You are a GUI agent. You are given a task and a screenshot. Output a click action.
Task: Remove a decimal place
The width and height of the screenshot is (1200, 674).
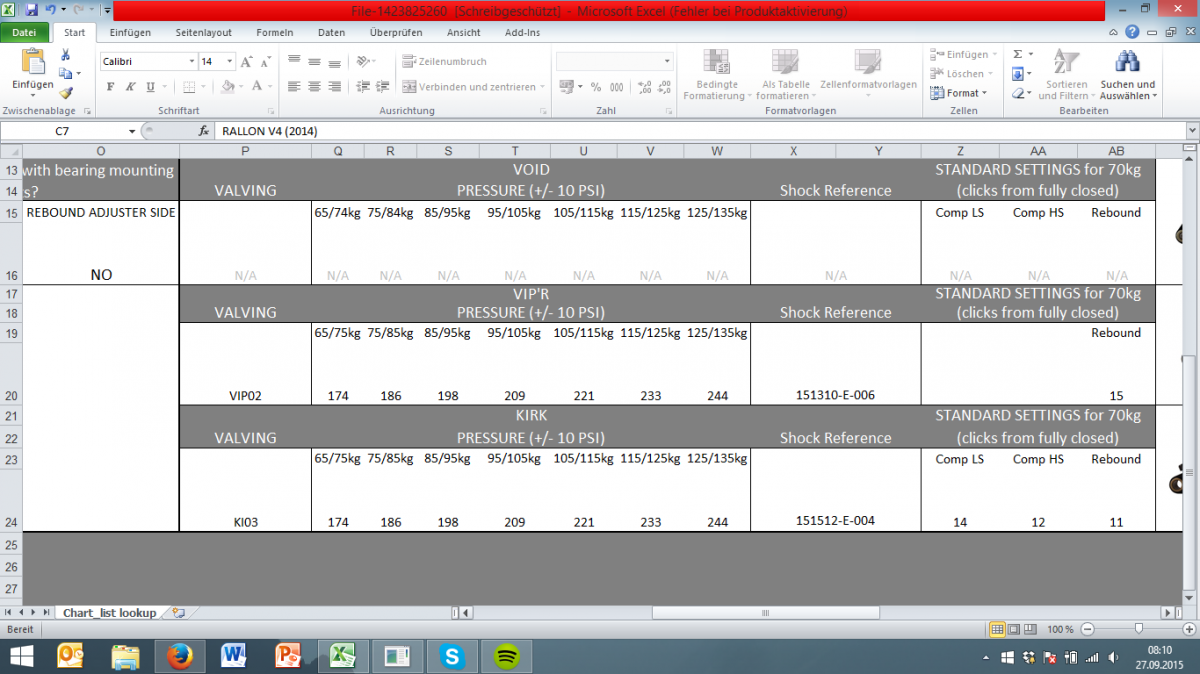(x=663, y=87)
